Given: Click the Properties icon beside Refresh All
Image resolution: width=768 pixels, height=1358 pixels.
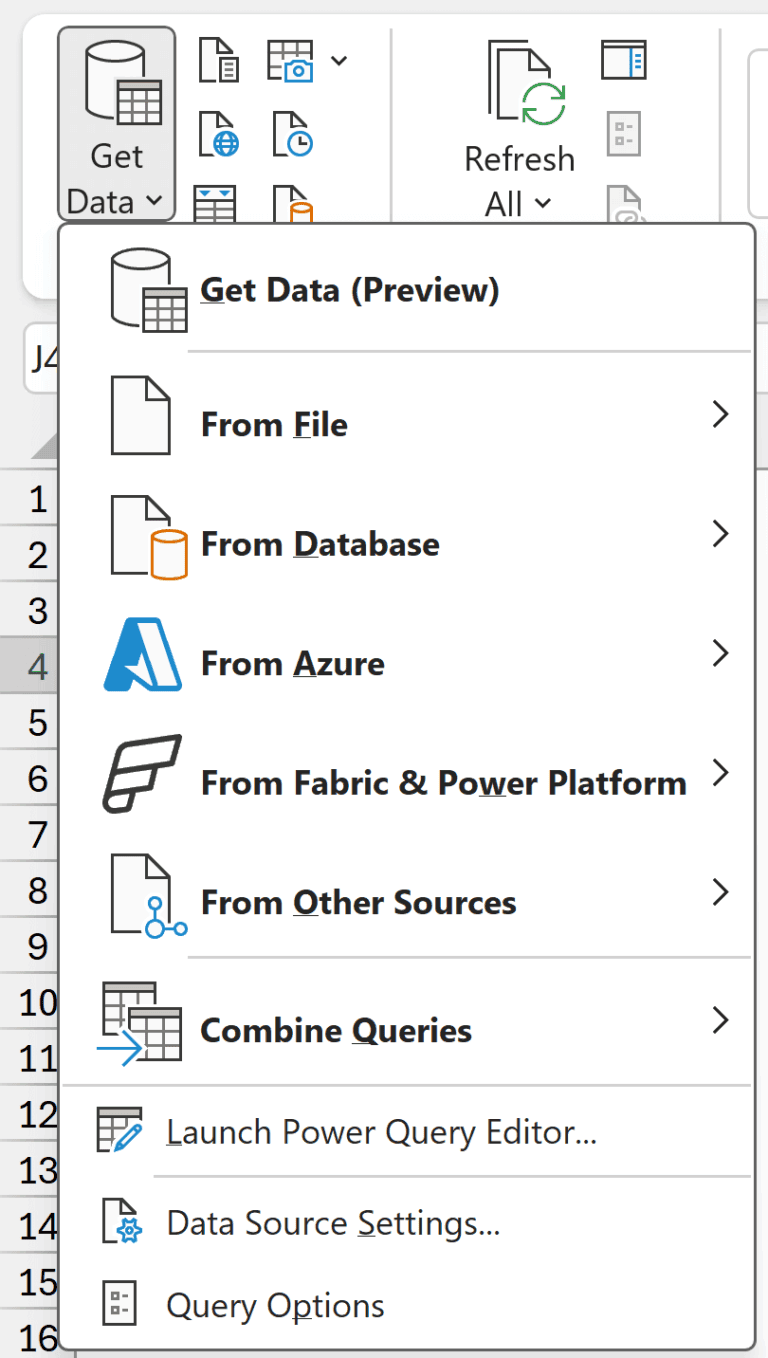Looking at the screenshot, I should [624, 133].
